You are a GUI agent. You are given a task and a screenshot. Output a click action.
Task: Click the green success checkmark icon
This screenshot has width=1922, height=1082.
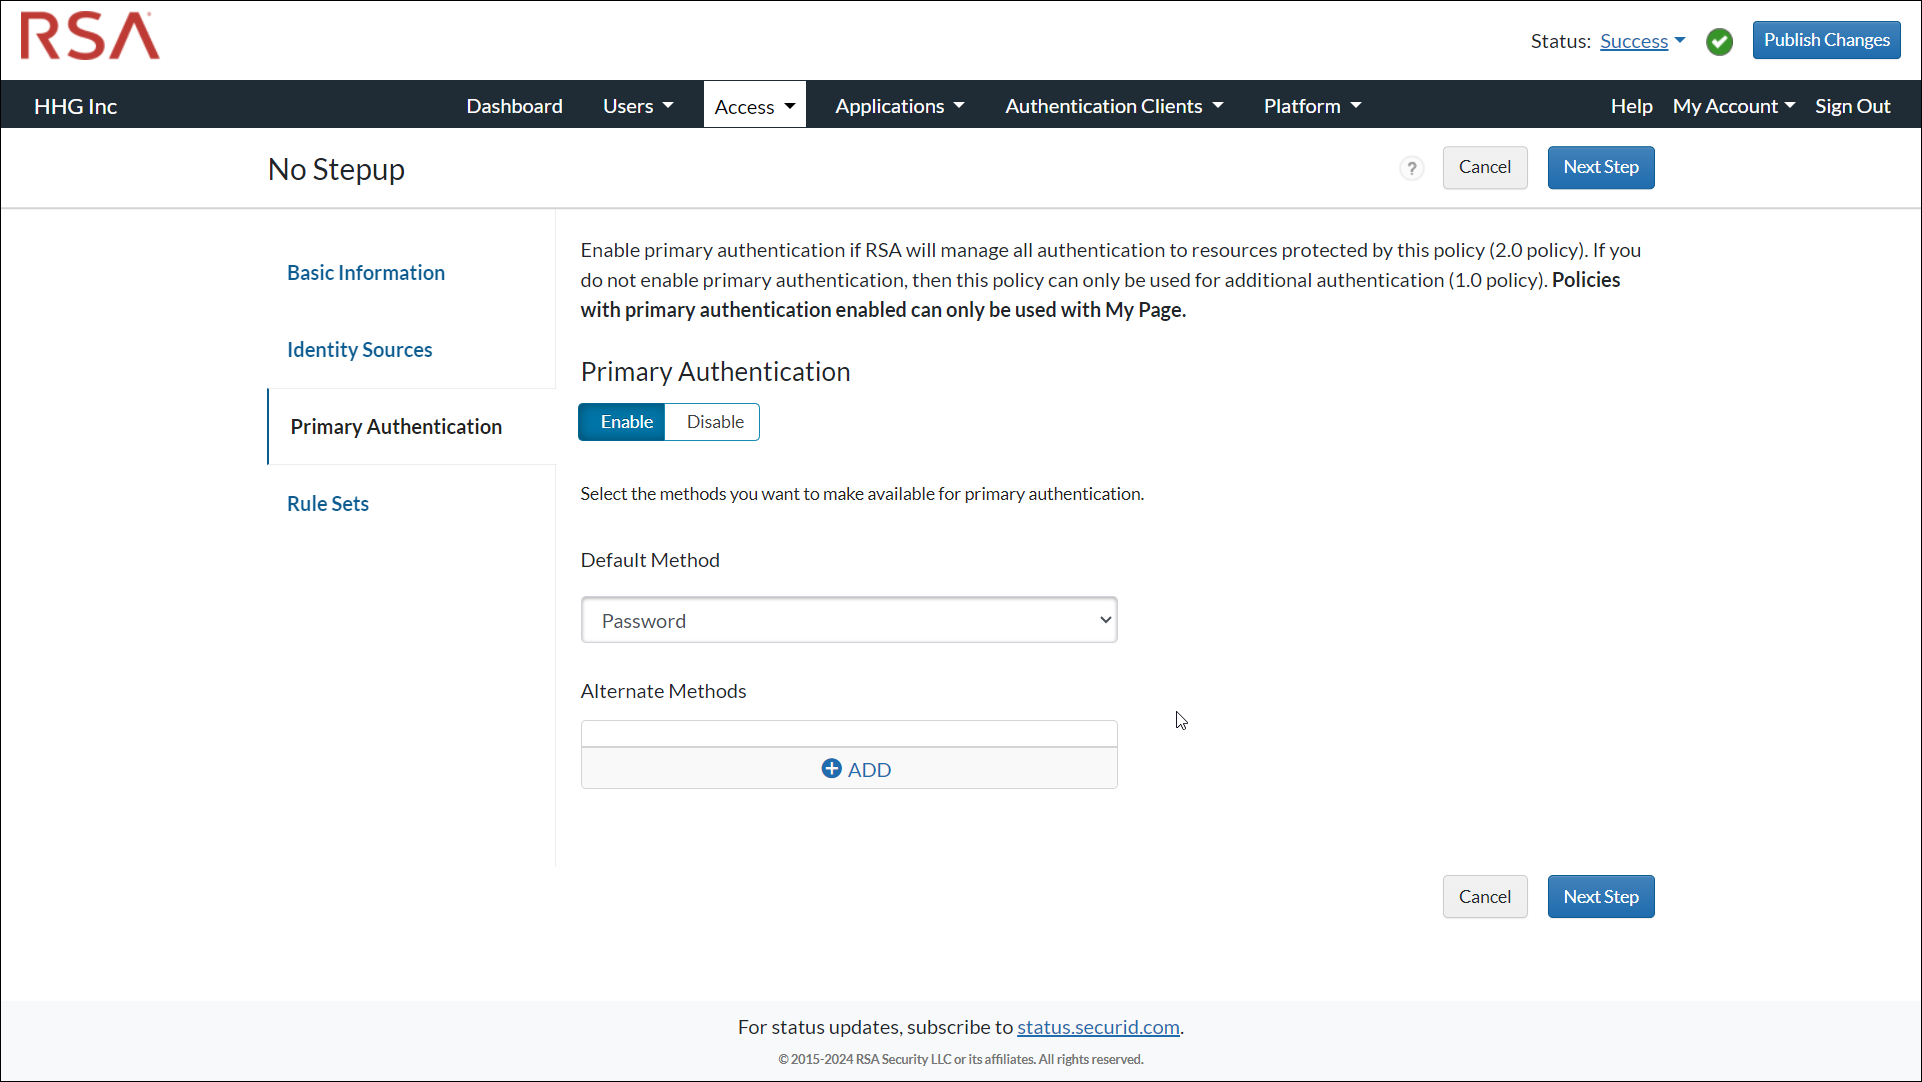tap(1719, 41)
